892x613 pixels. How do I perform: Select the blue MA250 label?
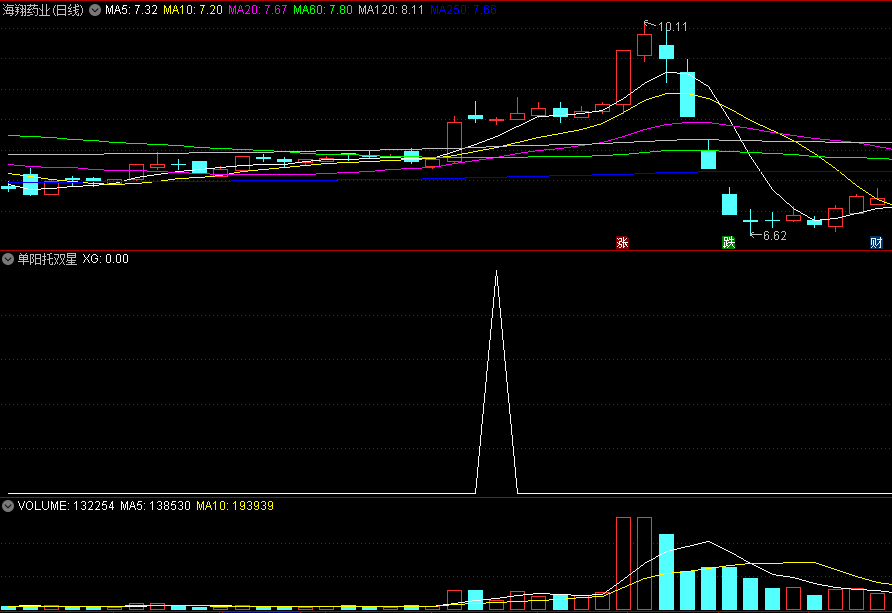pos(463,10)
